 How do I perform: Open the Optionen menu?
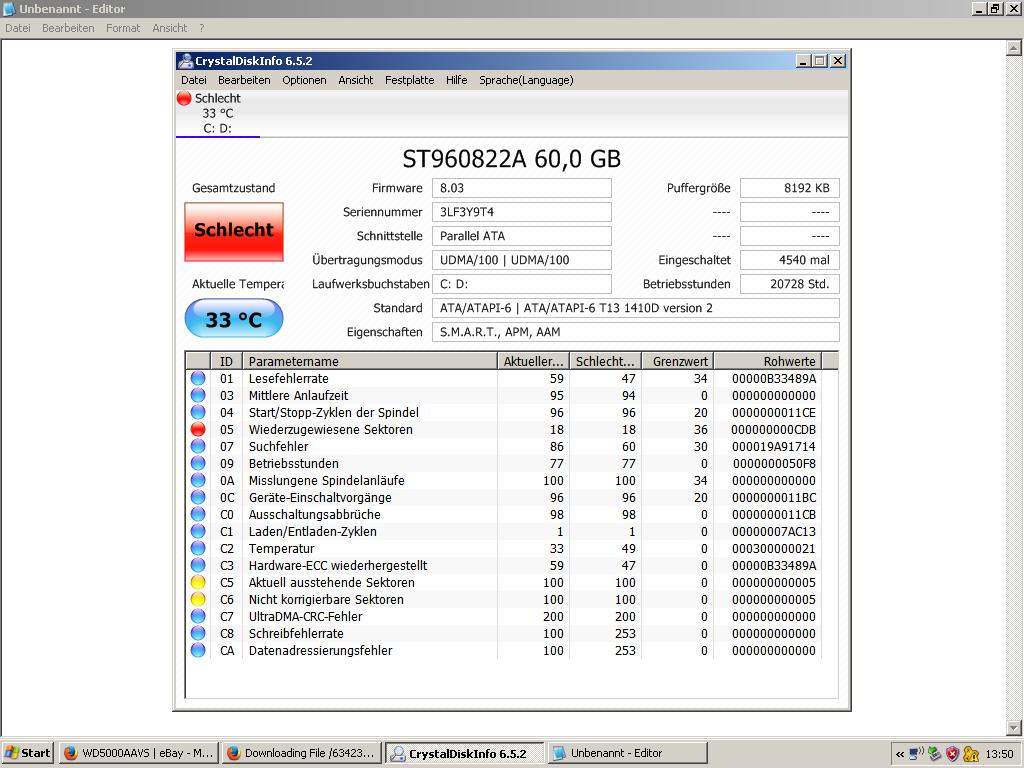(x=304, y=80)
